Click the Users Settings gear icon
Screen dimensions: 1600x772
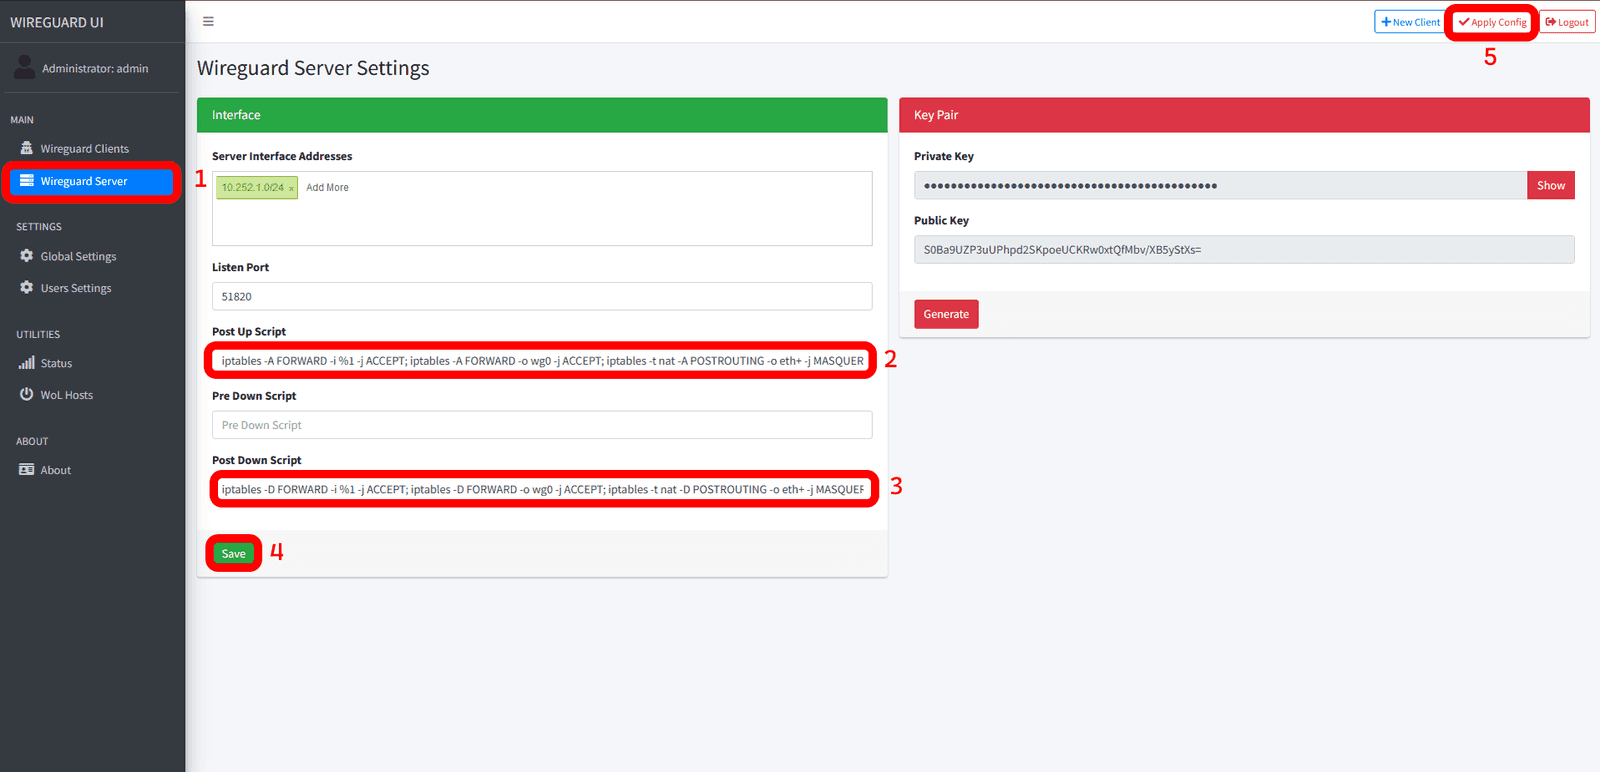(27, 288)
